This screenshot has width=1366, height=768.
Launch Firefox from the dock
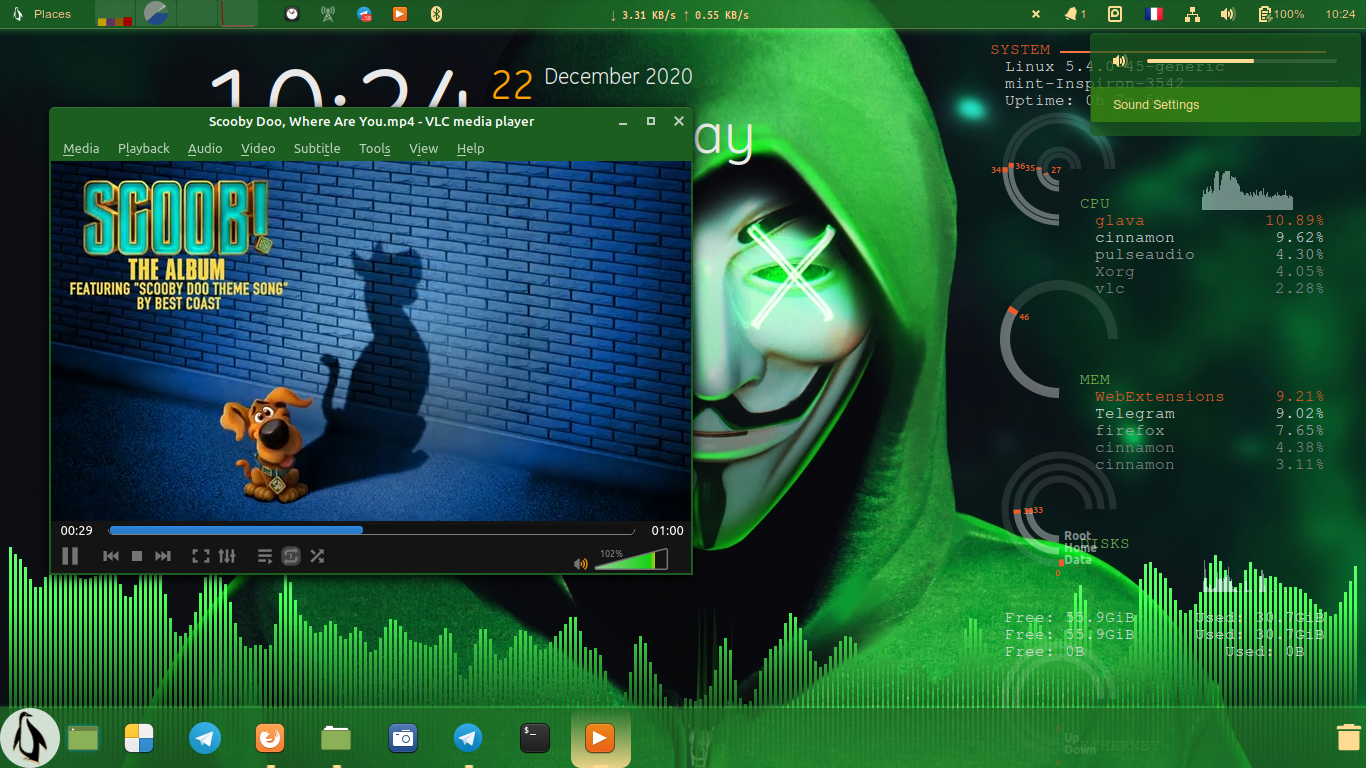point(269,738)
